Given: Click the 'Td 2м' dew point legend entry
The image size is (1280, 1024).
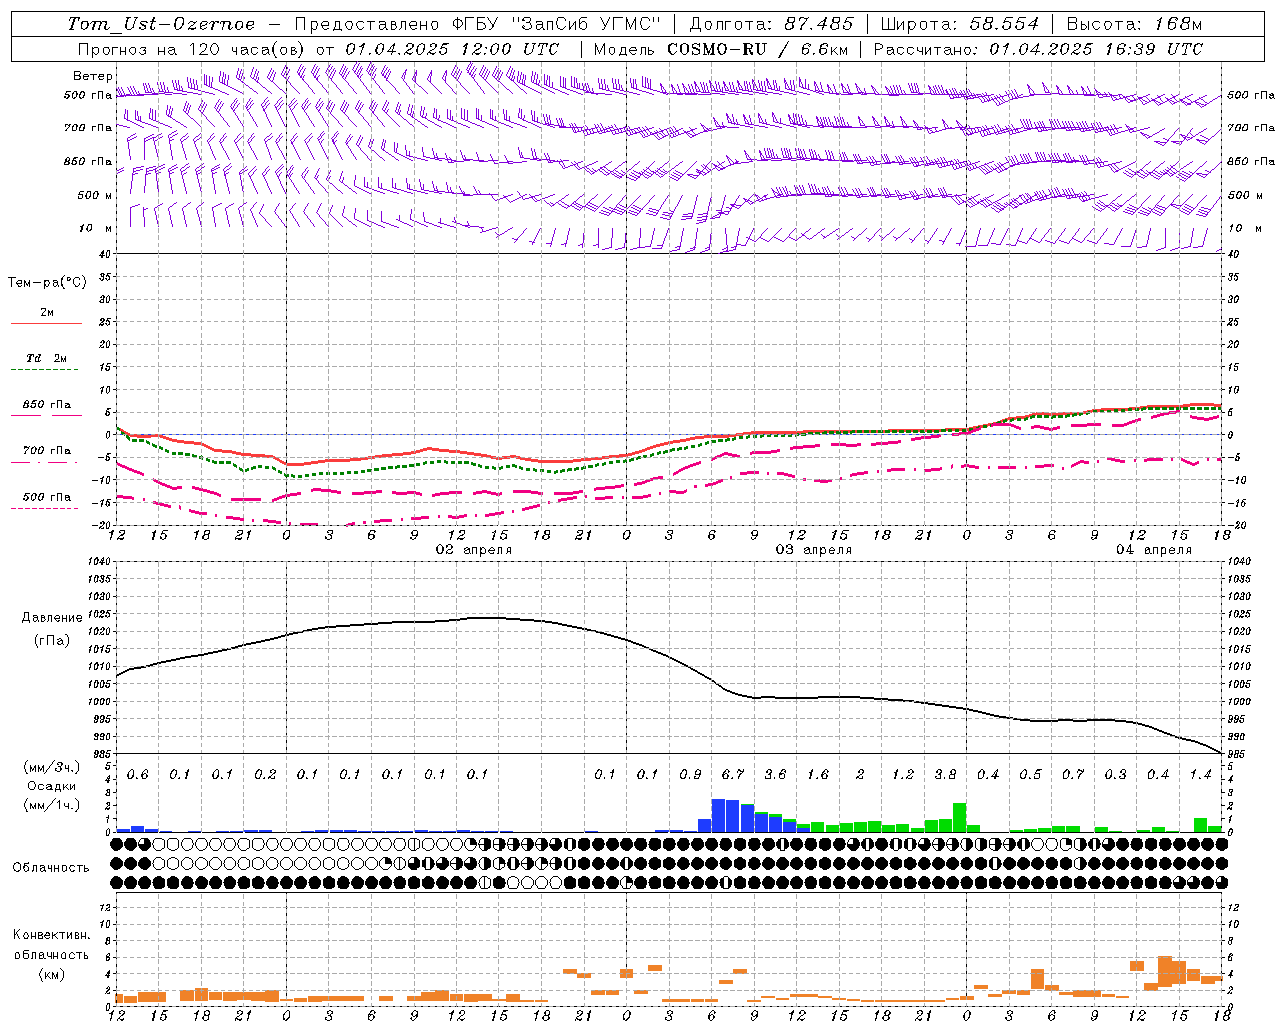Looking at the screenshot, I should pyautogui.click(x=46, y=358).
